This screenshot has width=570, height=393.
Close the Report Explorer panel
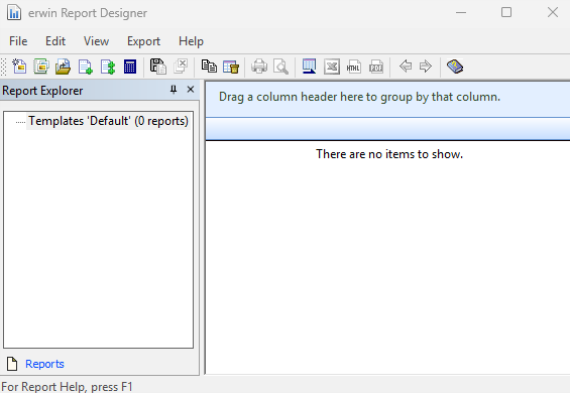click(190, 89)
